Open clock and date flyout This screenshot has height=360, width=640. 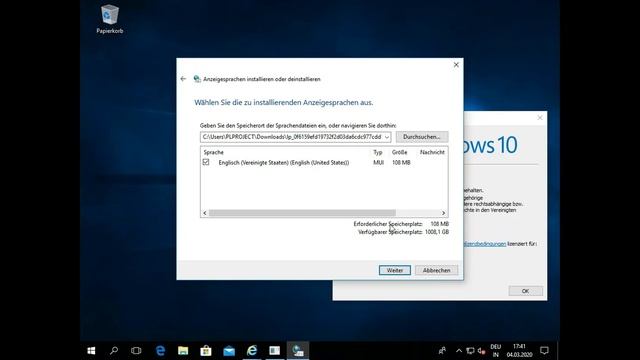pos(519,351)
